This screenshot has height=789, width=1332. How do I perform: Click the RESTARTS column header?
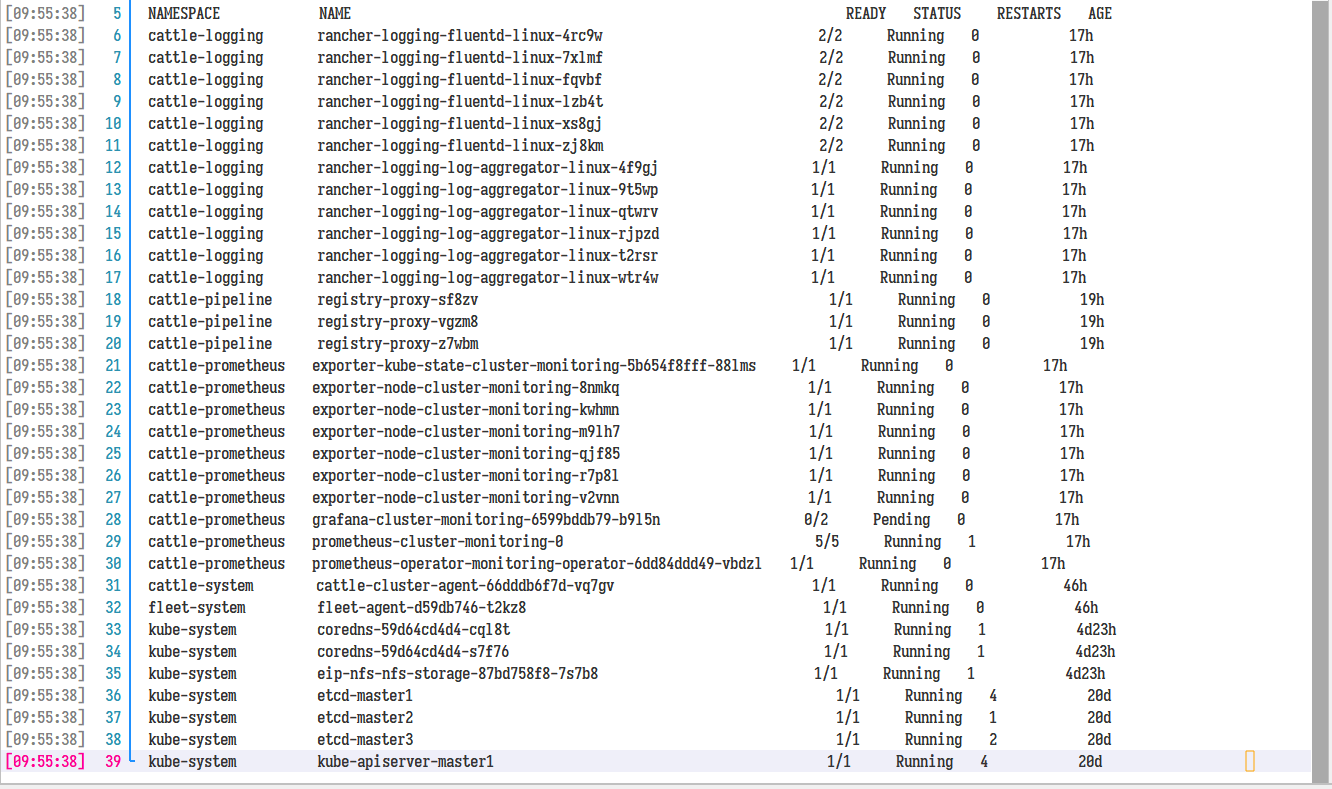coord(1028,13)
